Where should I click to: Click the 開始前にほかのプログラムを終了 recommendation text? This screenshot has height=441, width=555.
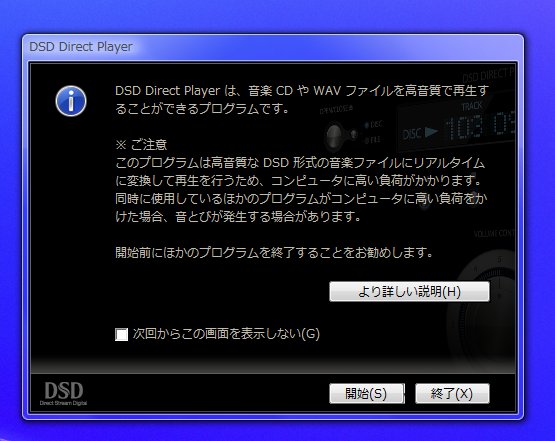[274, 253]
